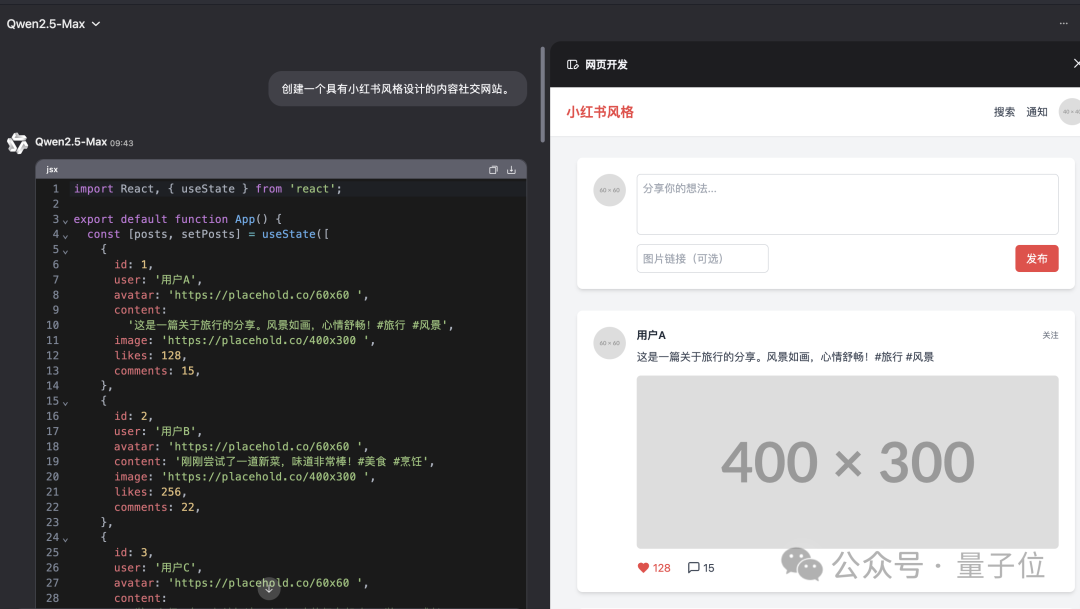
Task: Click the 分享你的想法 text area
Action: coord(847,204)
